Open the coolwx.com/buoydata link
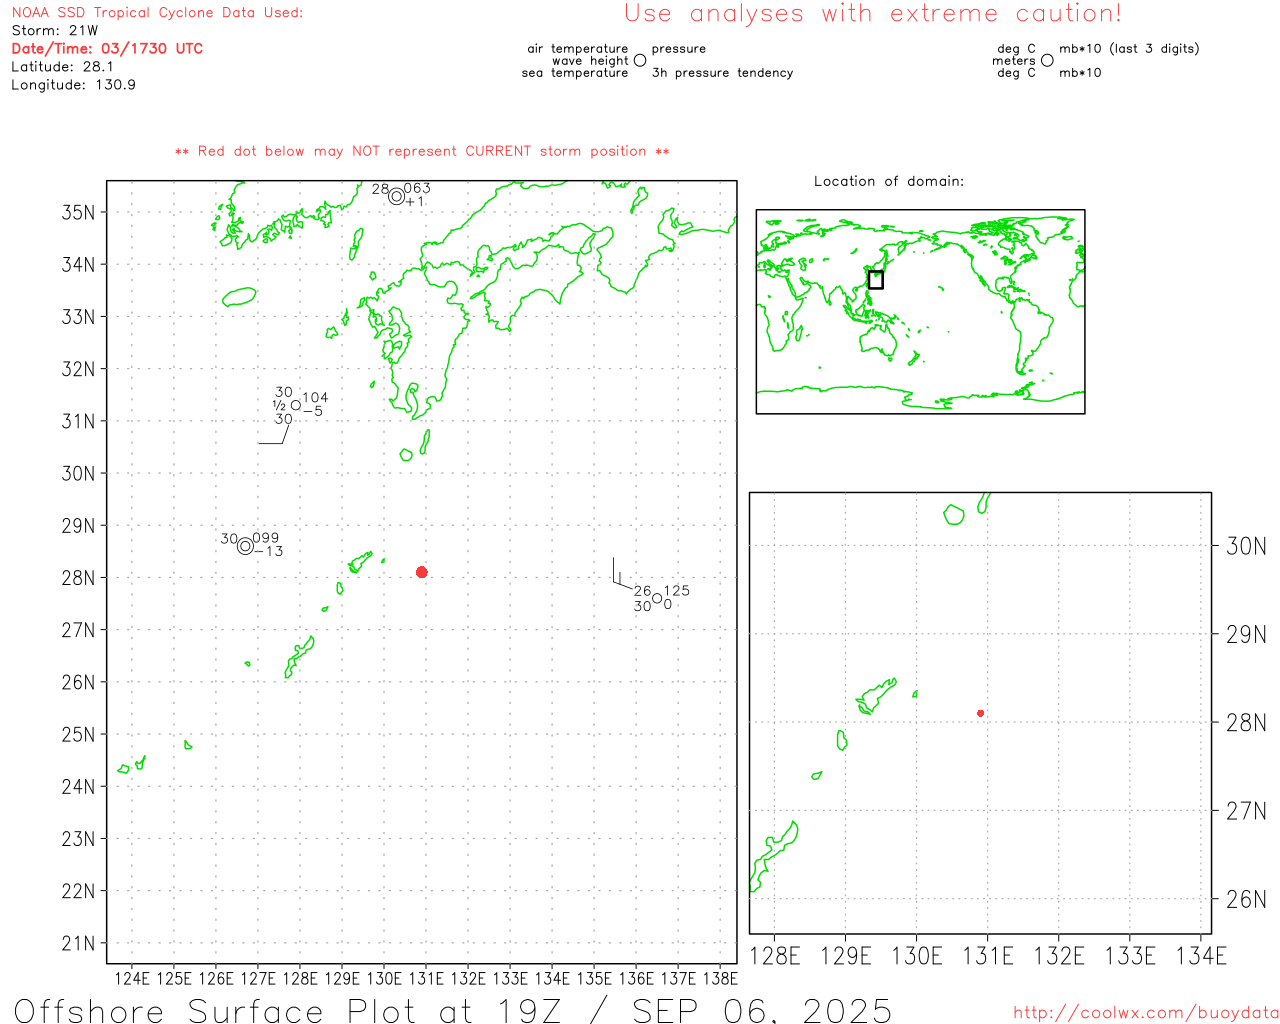The height and width of the screenshot is (1024, 1280). (1146, 1013)
